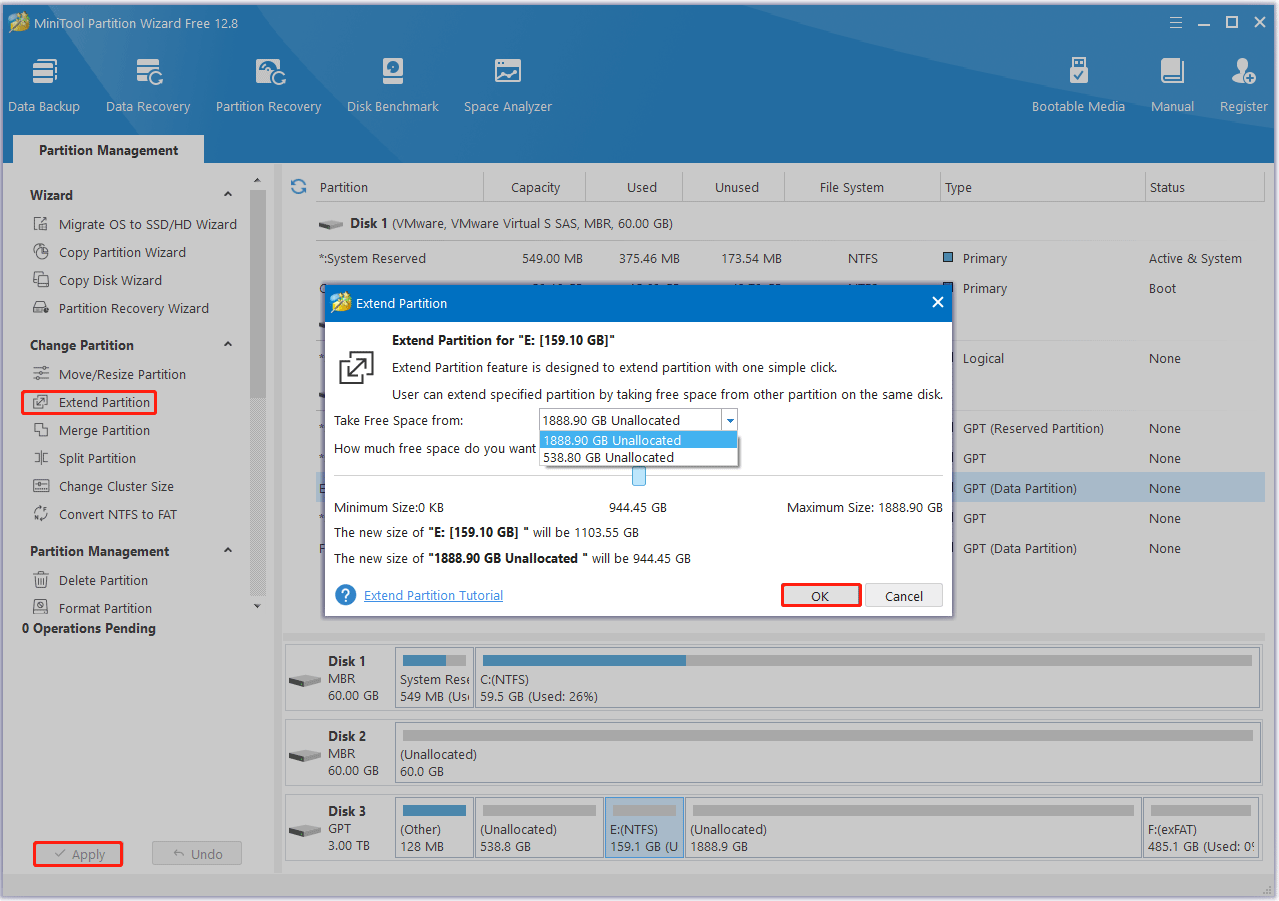Click the Take Free Space dropdown arrow

point(730,421)
